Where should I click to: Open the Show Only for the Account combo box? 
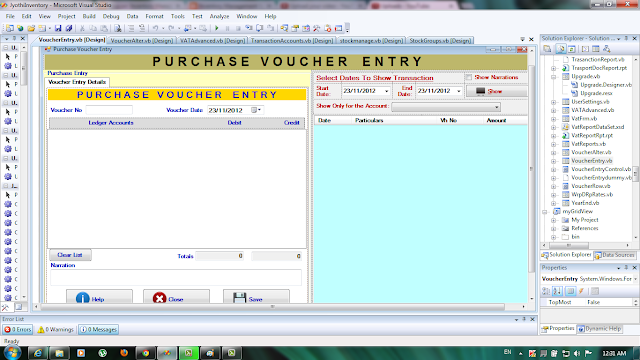pos(446,107)
